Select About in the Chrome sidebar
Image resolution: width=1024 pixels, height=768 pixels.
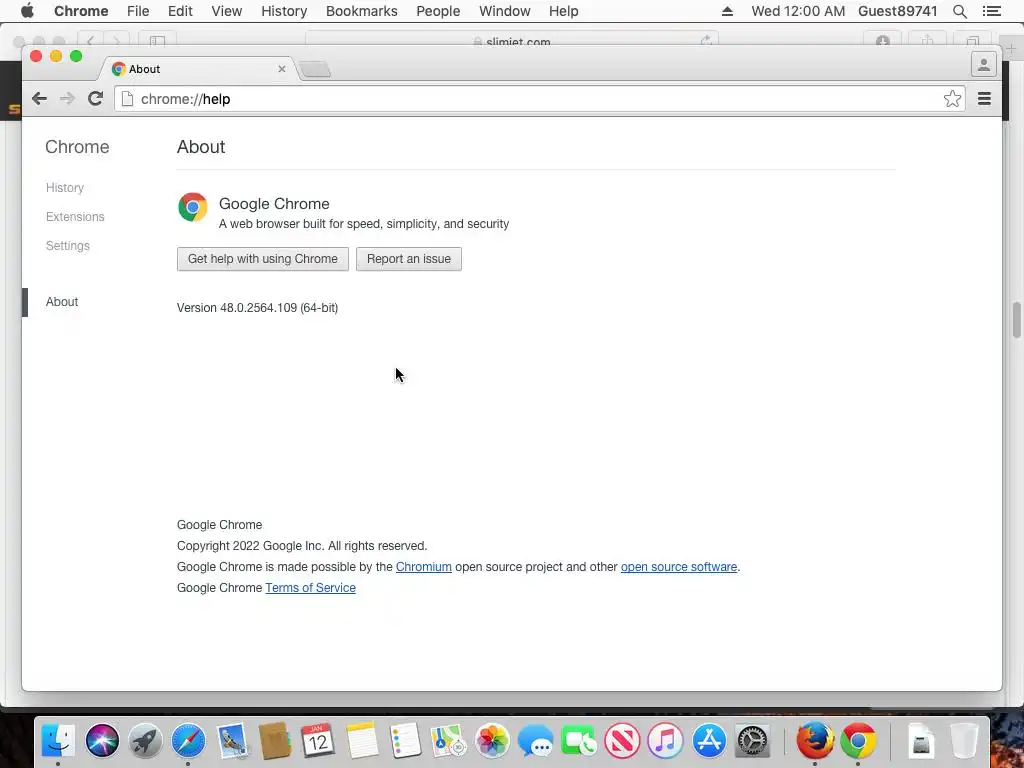point(62,302)
